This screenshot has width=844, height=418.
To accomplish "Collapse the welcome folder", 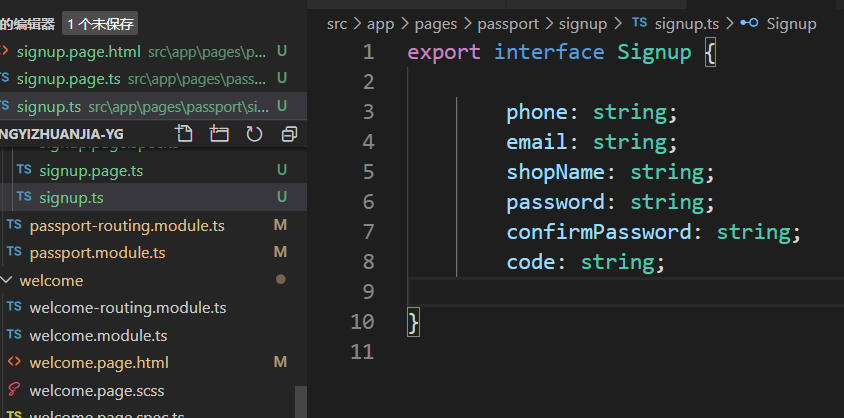I will [6, 280].
